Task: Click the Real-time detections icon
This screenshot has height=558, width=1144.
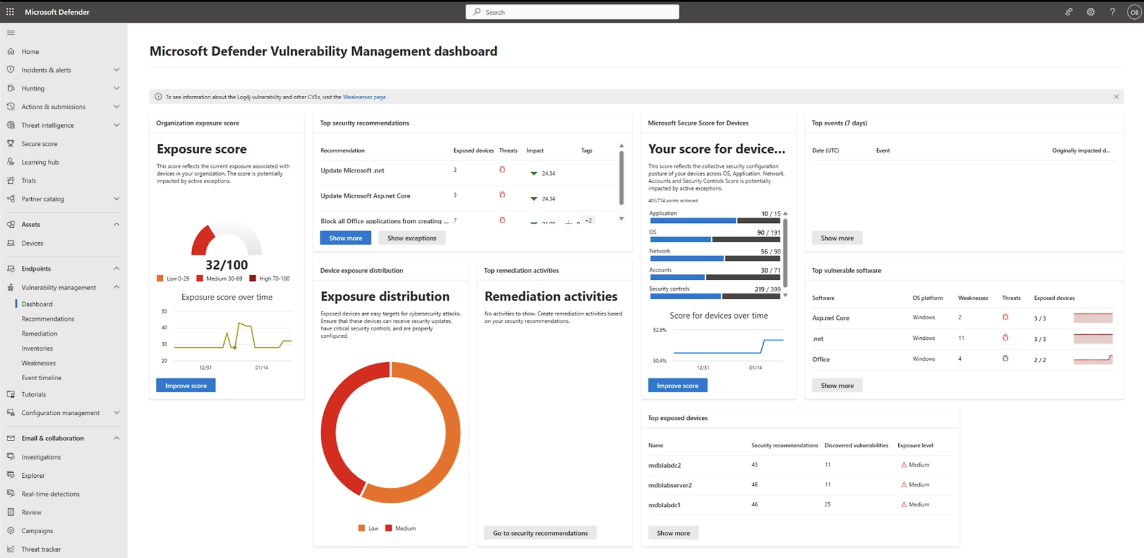Action: point(10,494)
